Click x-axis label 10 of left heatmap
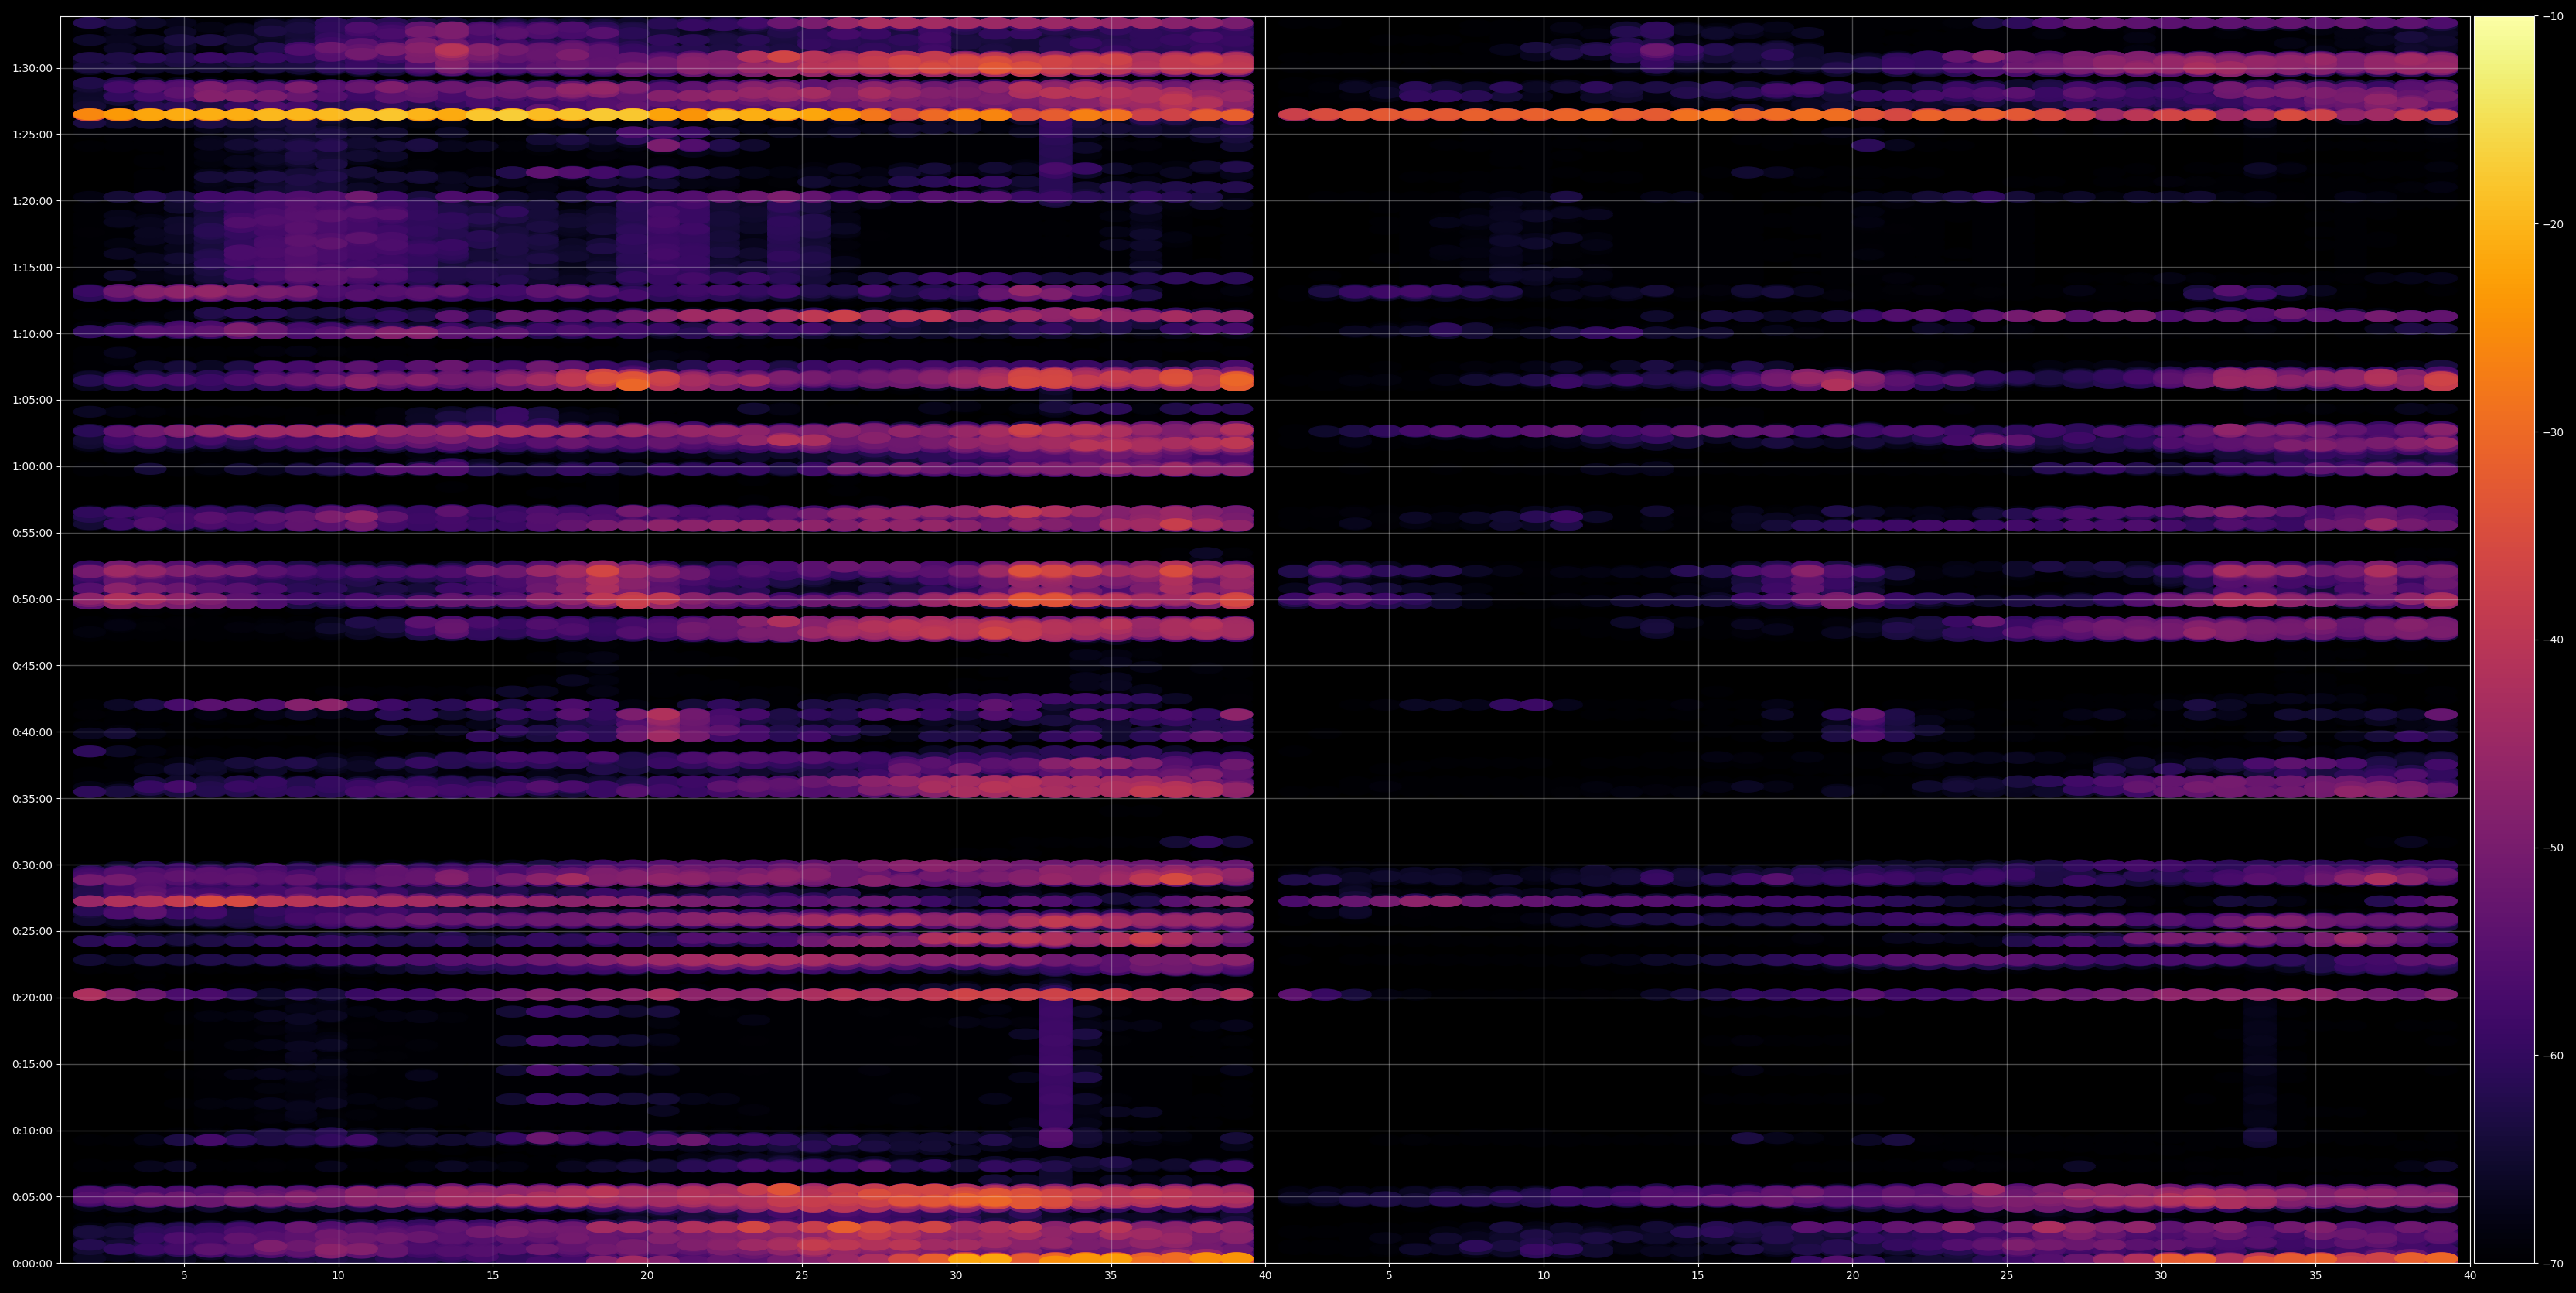The height and width of the screenshot is (1293, 2576). pos(338,1275)
